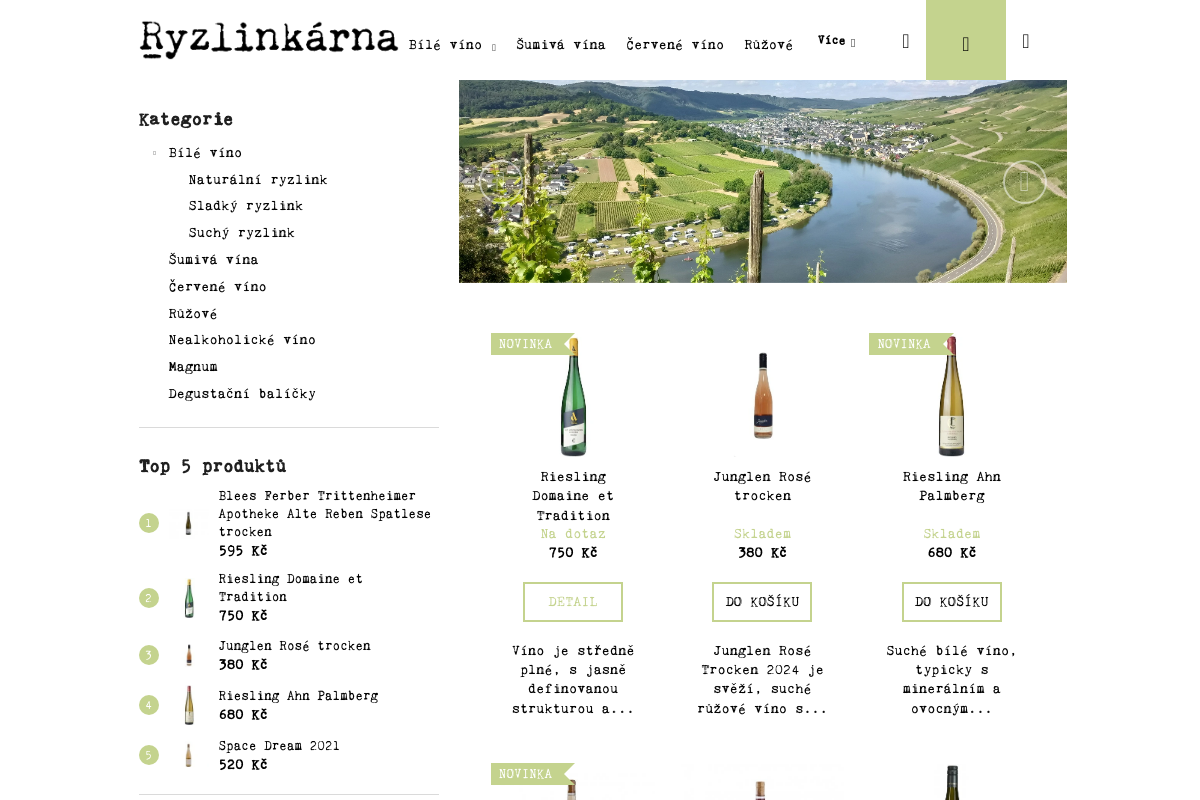Viewport: 1200px width, 800px height.
Task: Click the next-slide arrow on the banner
Action: coord(1024,182)
